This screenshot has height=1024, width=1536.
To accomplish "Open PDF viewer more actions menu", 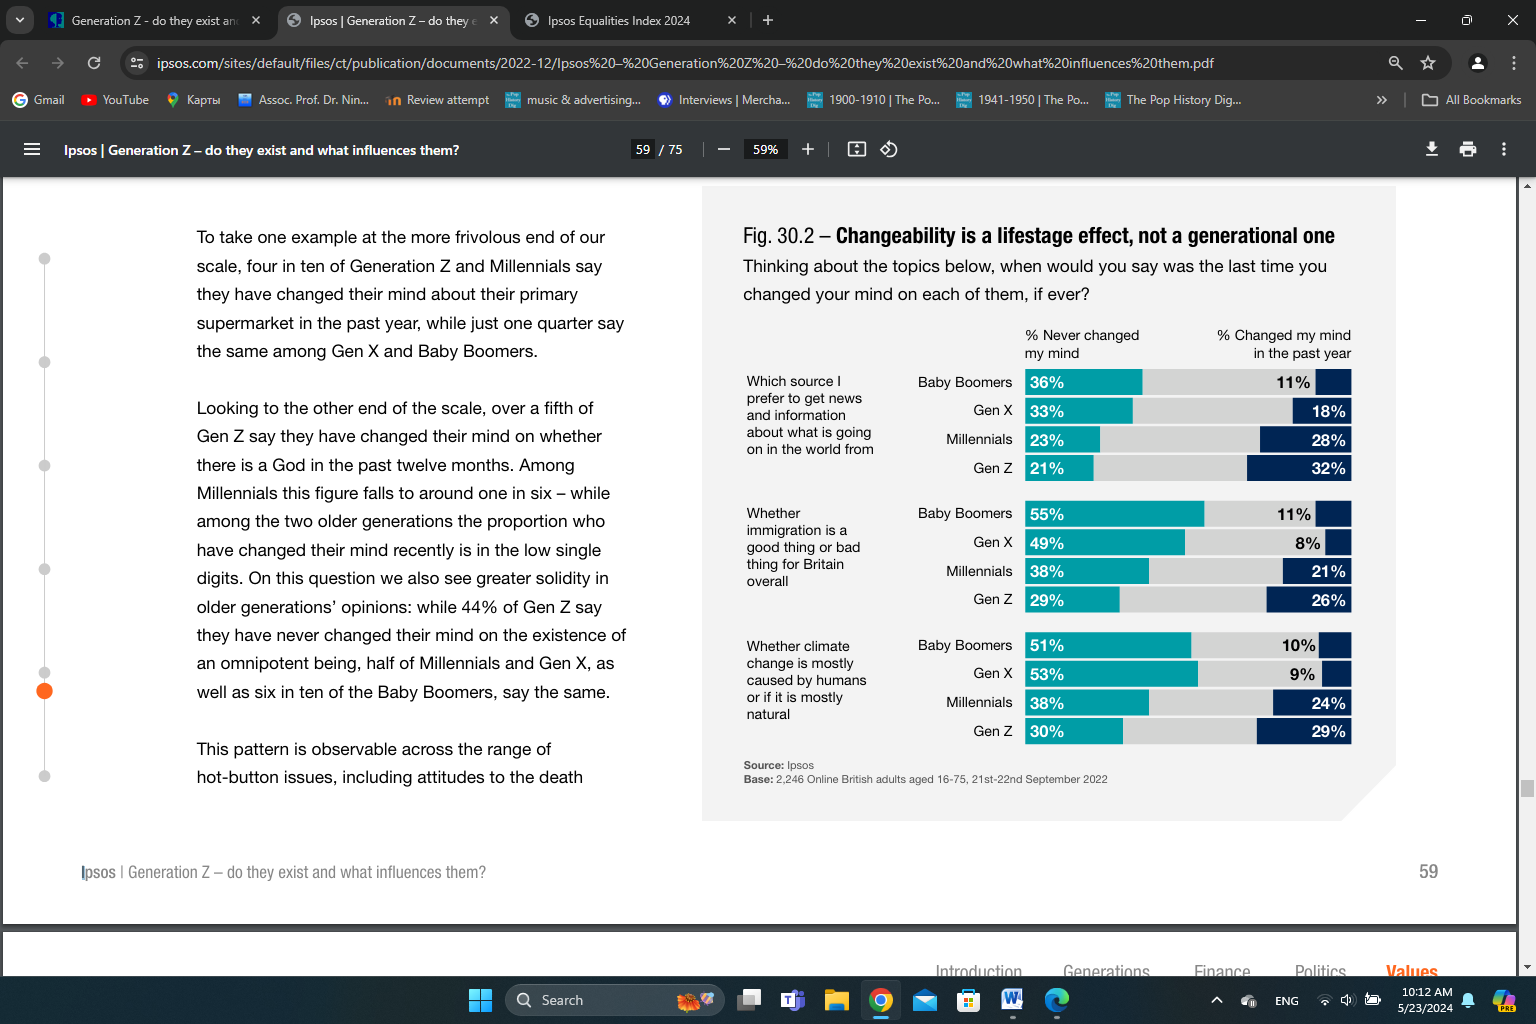I will pos(1504,150).
